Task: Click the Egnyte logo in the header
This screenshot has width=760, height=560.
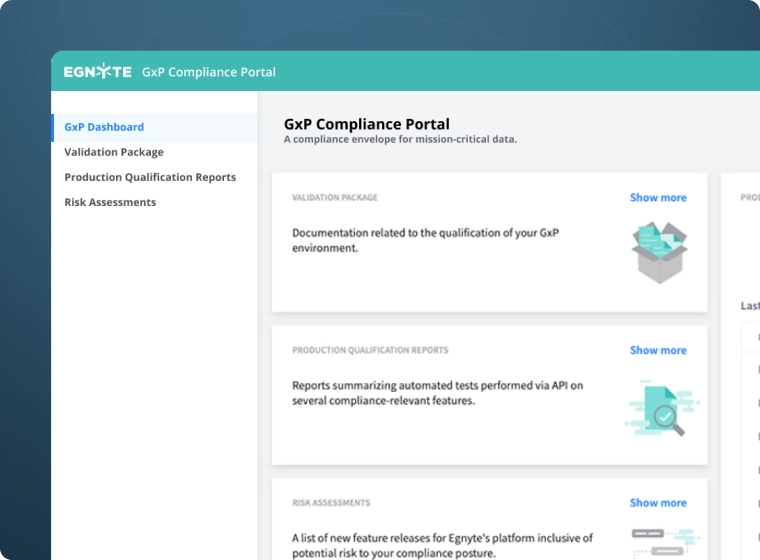Action: 97,72
